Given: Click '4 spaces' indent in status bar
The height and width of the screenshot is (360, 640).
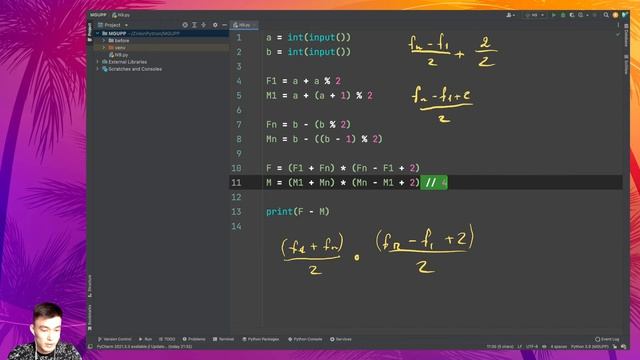Looking at the screenshot, I should [558, 347].
